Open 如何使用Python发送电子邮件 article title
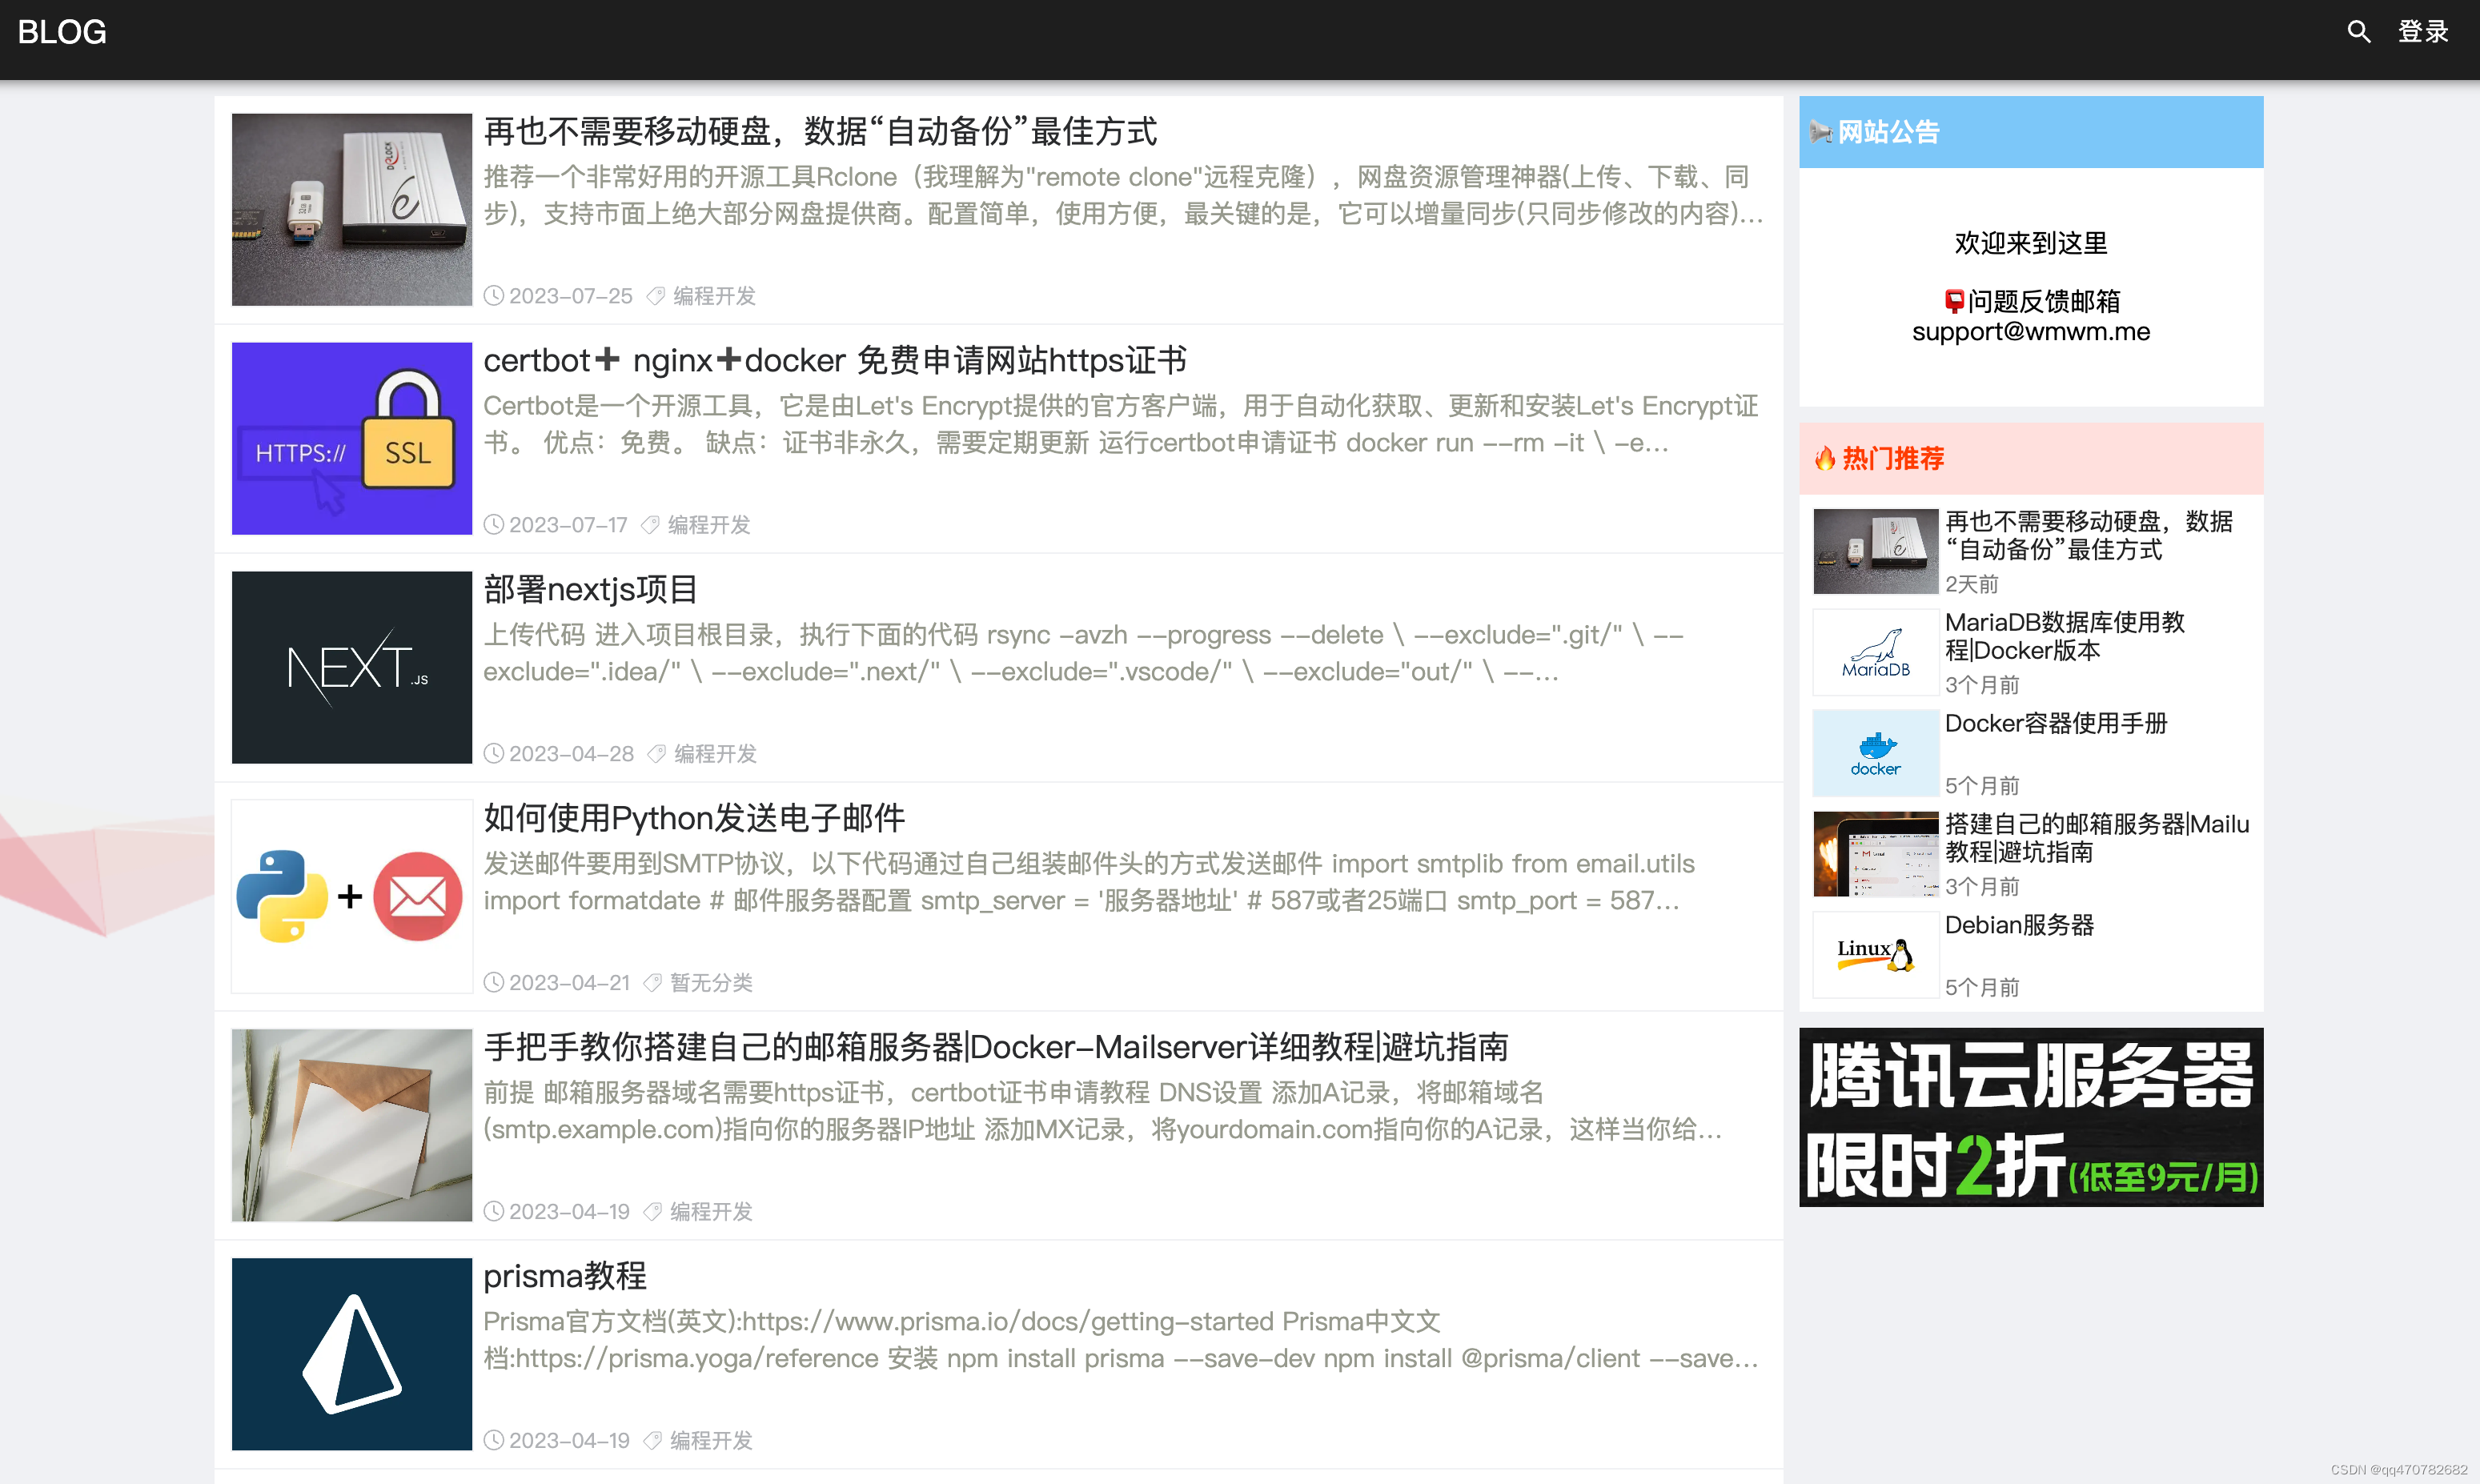 point(694,818)
